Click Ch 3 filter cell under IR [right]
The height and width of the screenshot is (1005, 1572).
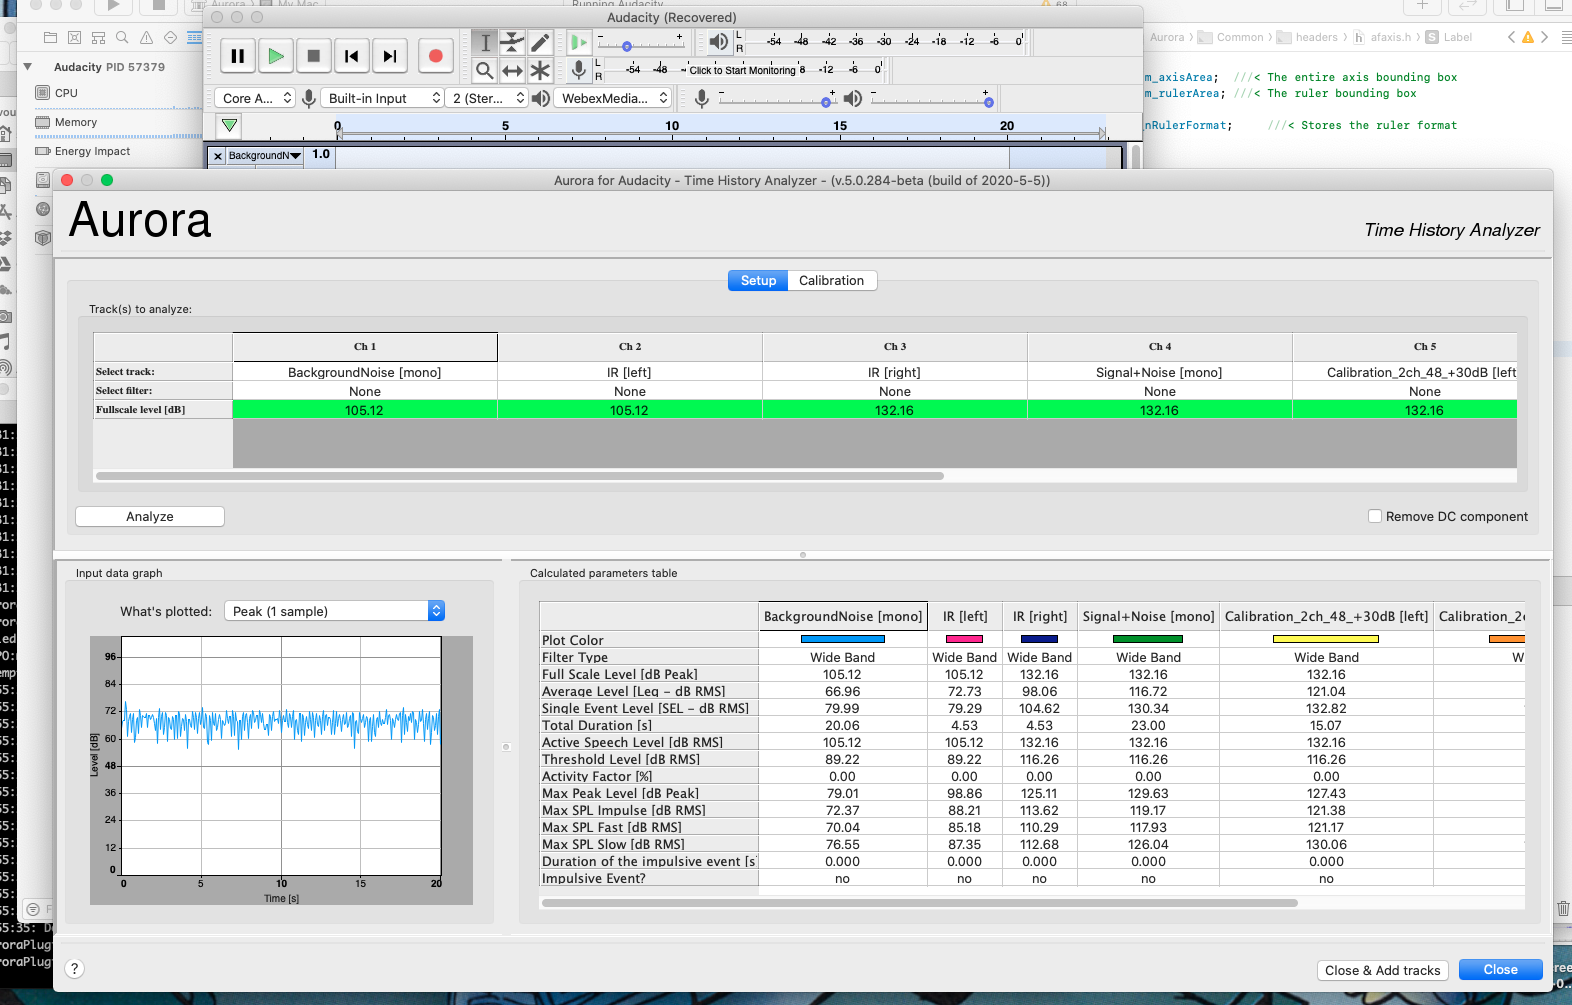895,391
